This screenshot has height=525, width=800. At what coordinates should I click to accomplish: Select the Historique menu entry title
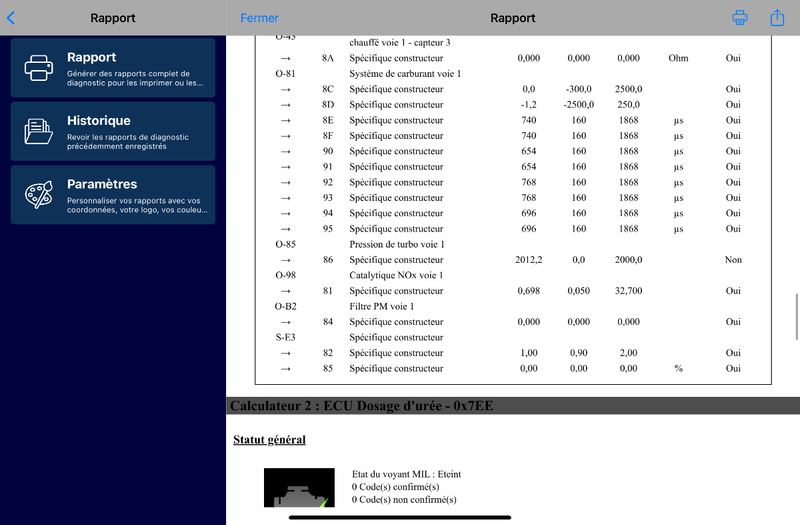coord(98,121)
